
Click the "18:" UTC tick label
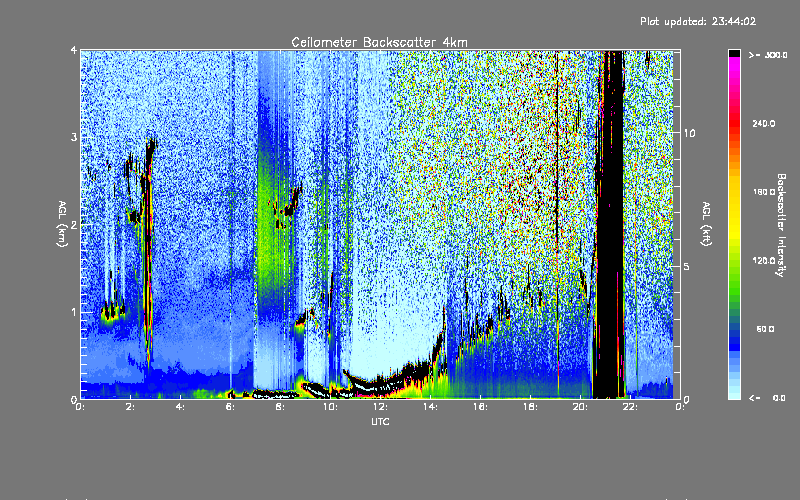click(x=530, y=407)
